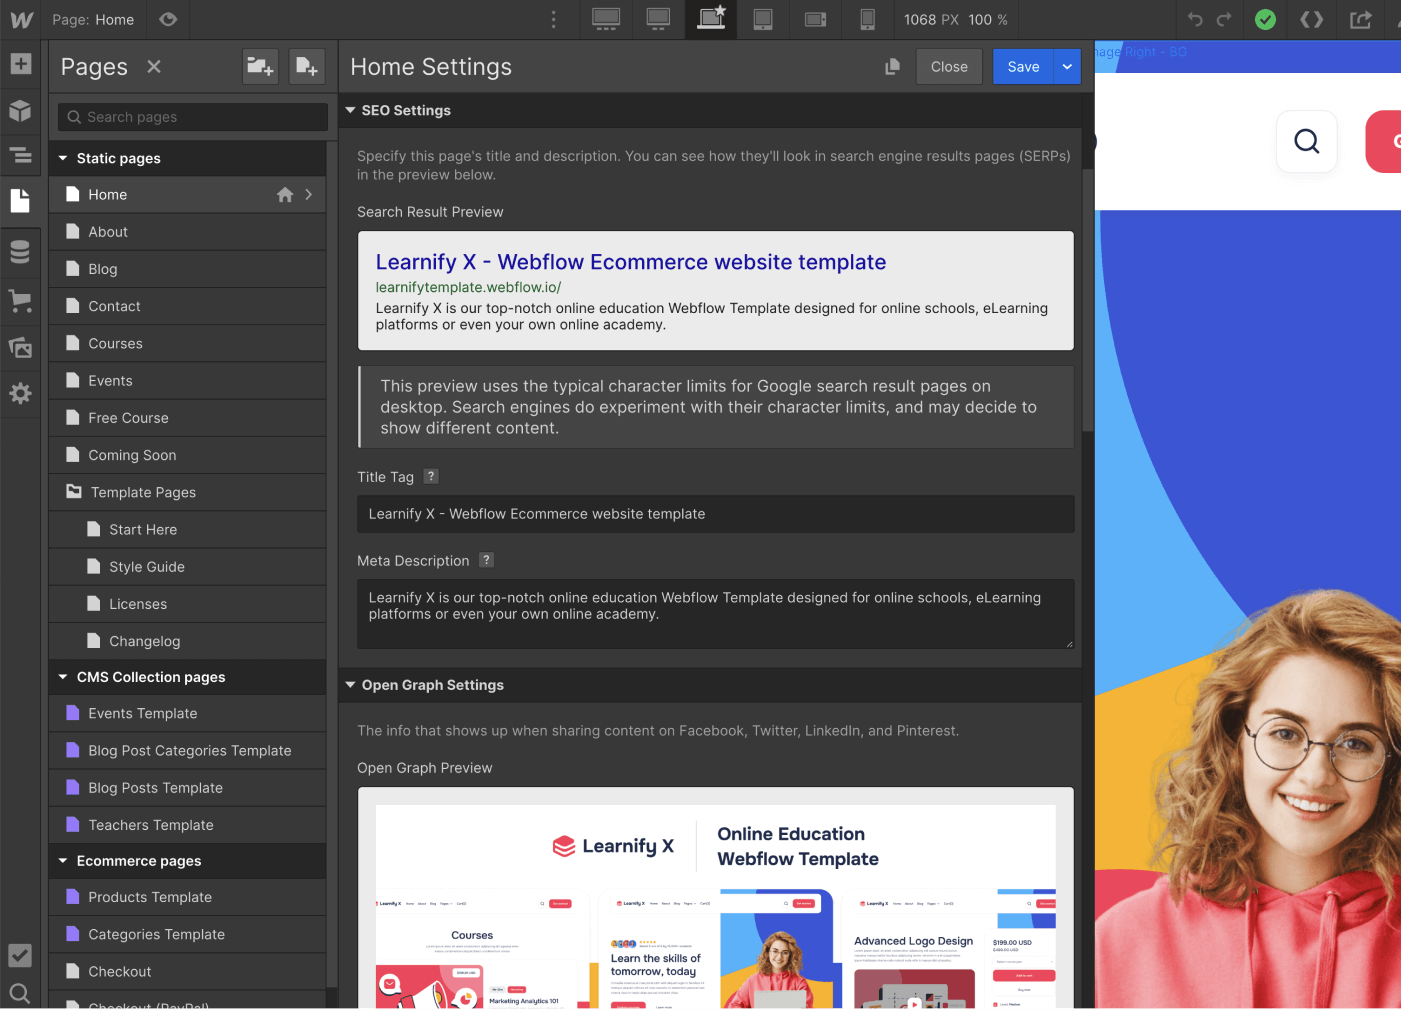Viewport: 1401px width, 1009px height.
Task: Open the CMS Collections panel
Action: (x=21, y=252)
